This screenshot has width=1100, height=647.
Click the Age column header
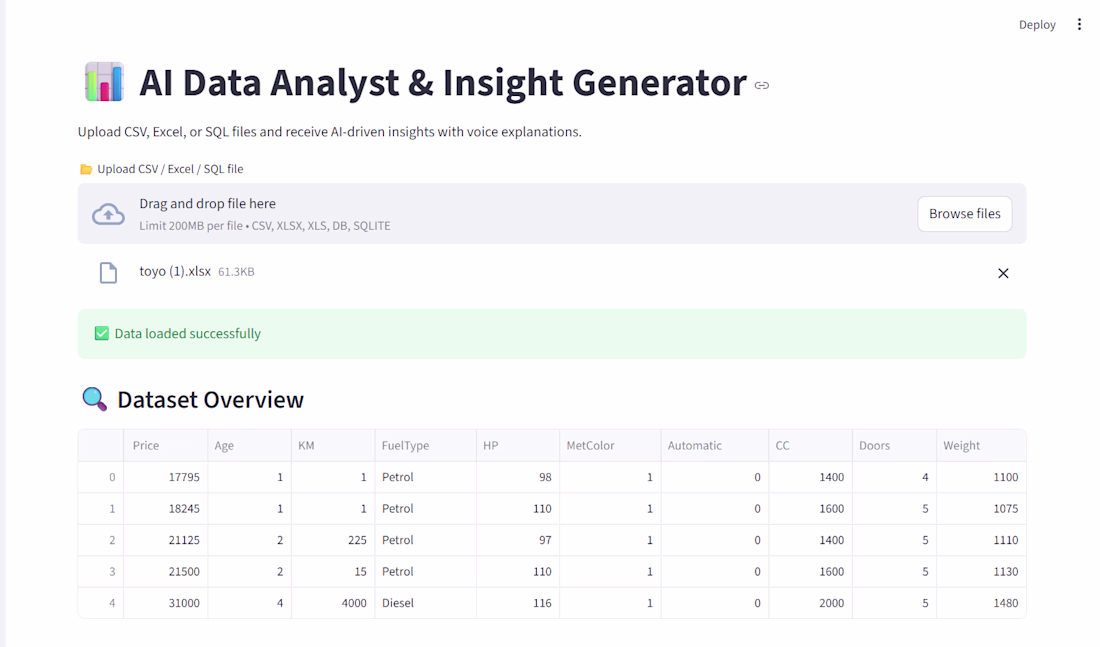point(248,446)
